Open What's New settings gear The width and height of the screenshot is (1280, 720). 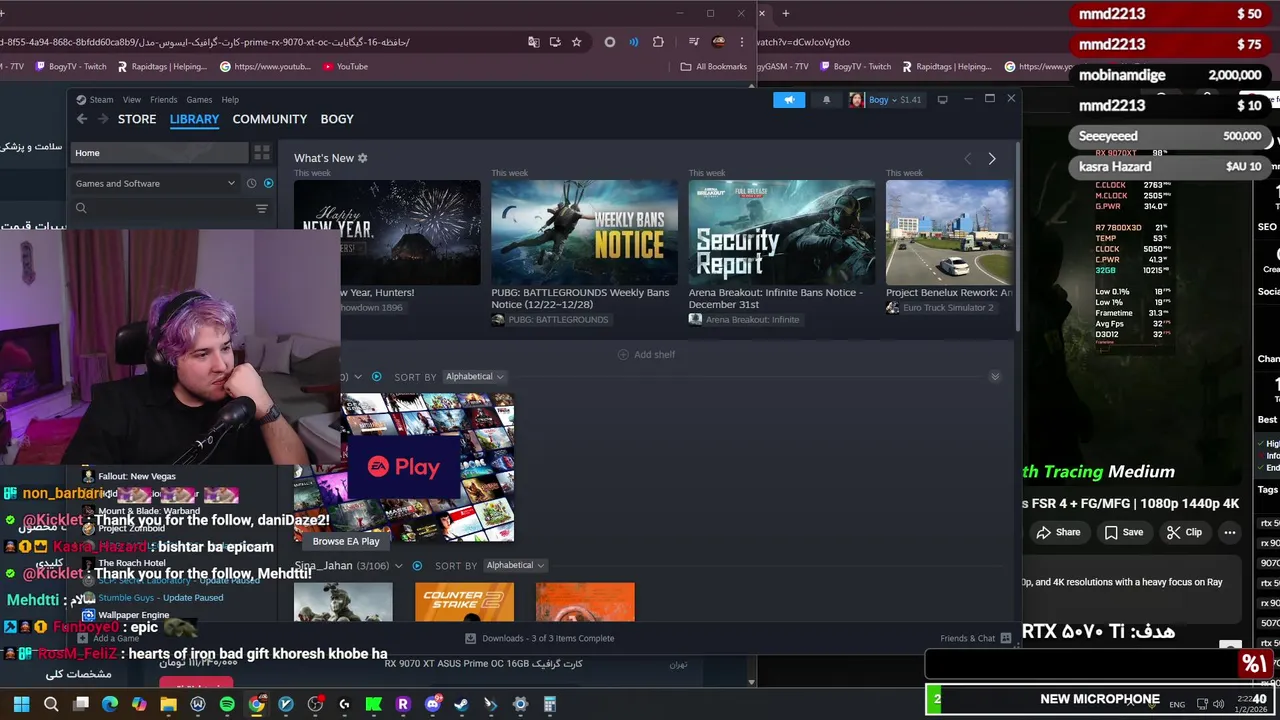point(363,158)
